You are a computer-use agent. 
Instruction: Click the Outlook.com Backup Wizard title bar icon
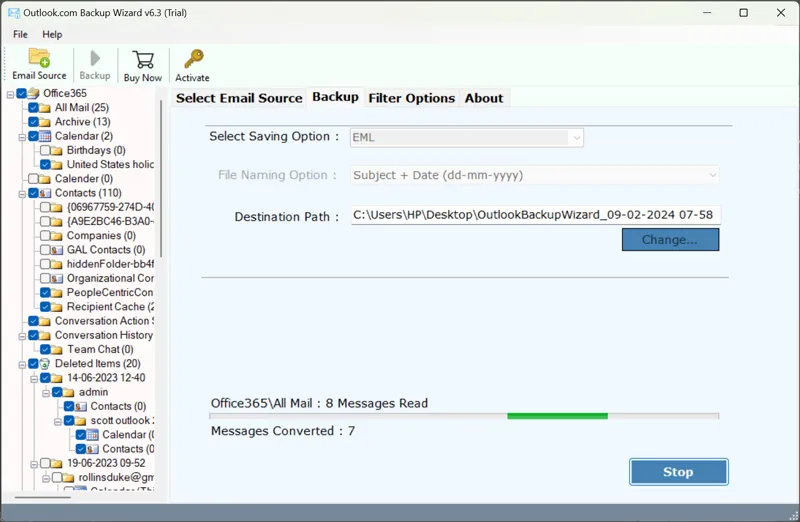(x=14, y=13)
